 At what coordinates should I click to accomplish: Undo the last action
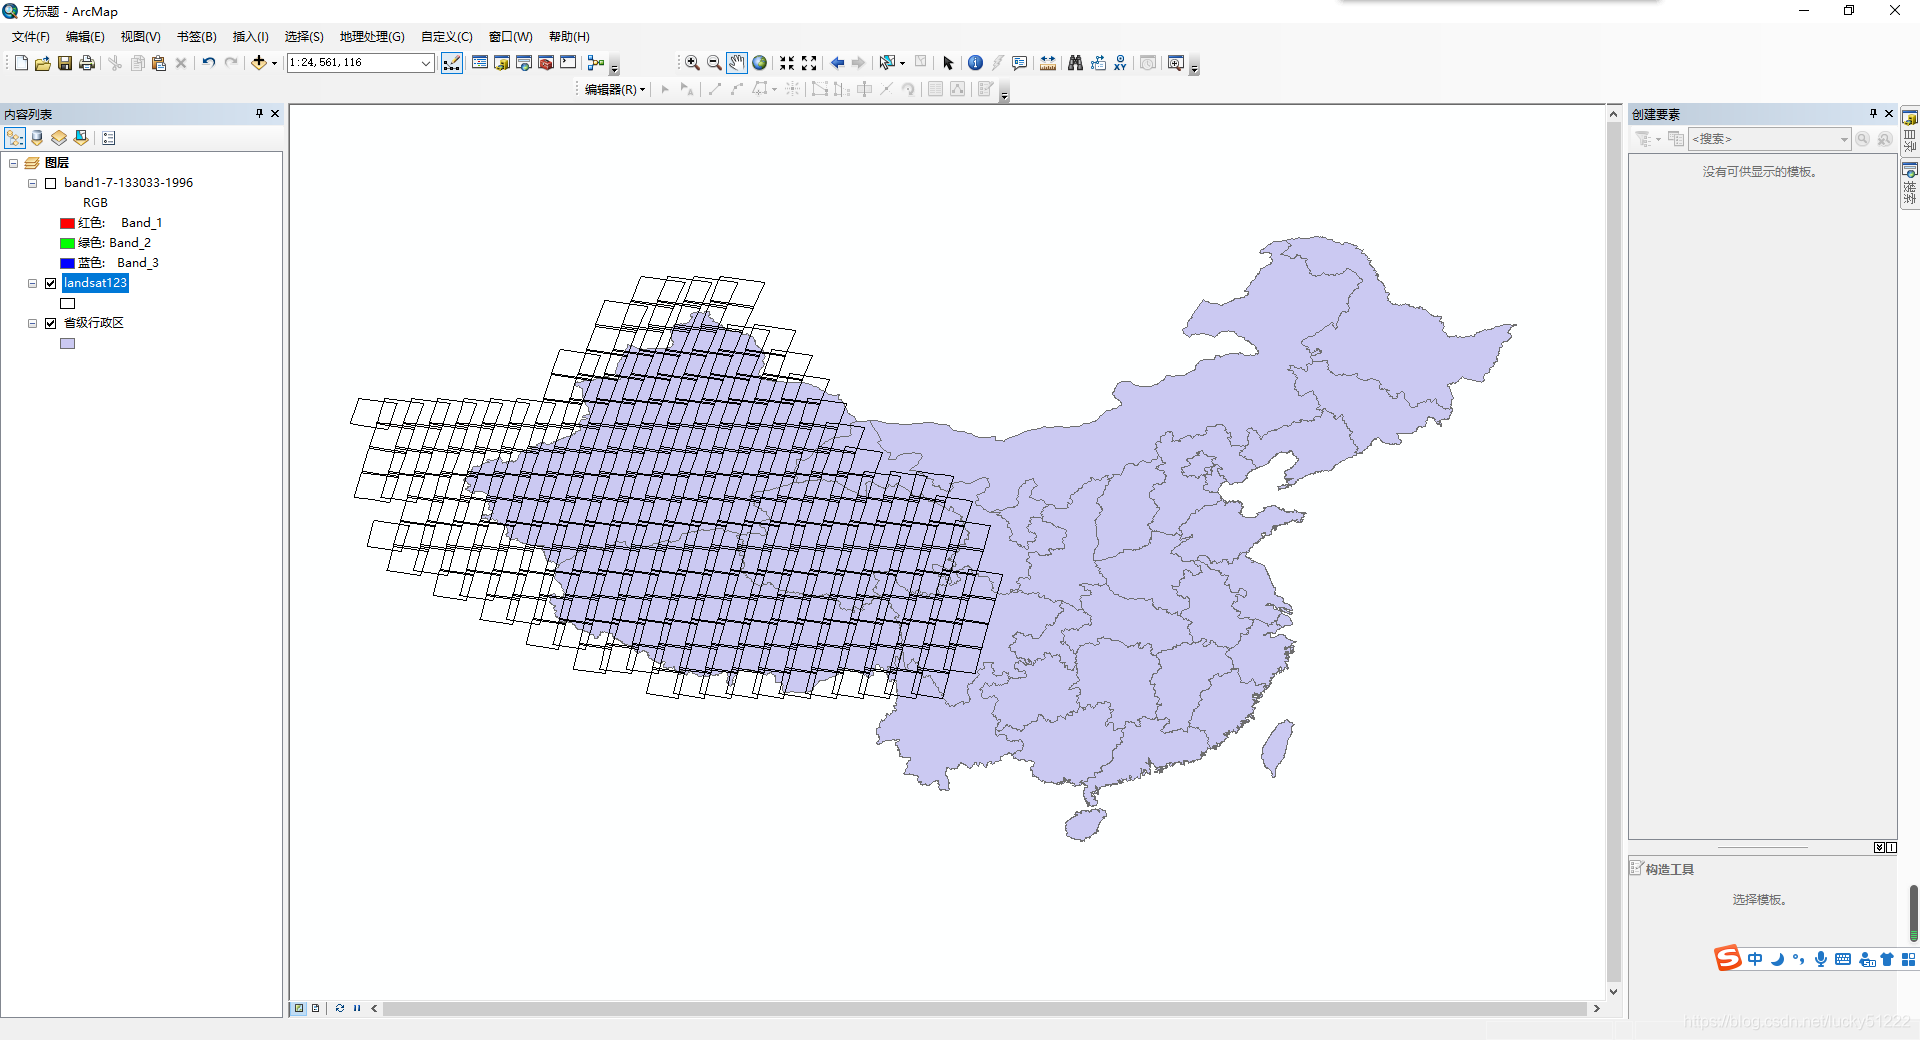point(208,63)
